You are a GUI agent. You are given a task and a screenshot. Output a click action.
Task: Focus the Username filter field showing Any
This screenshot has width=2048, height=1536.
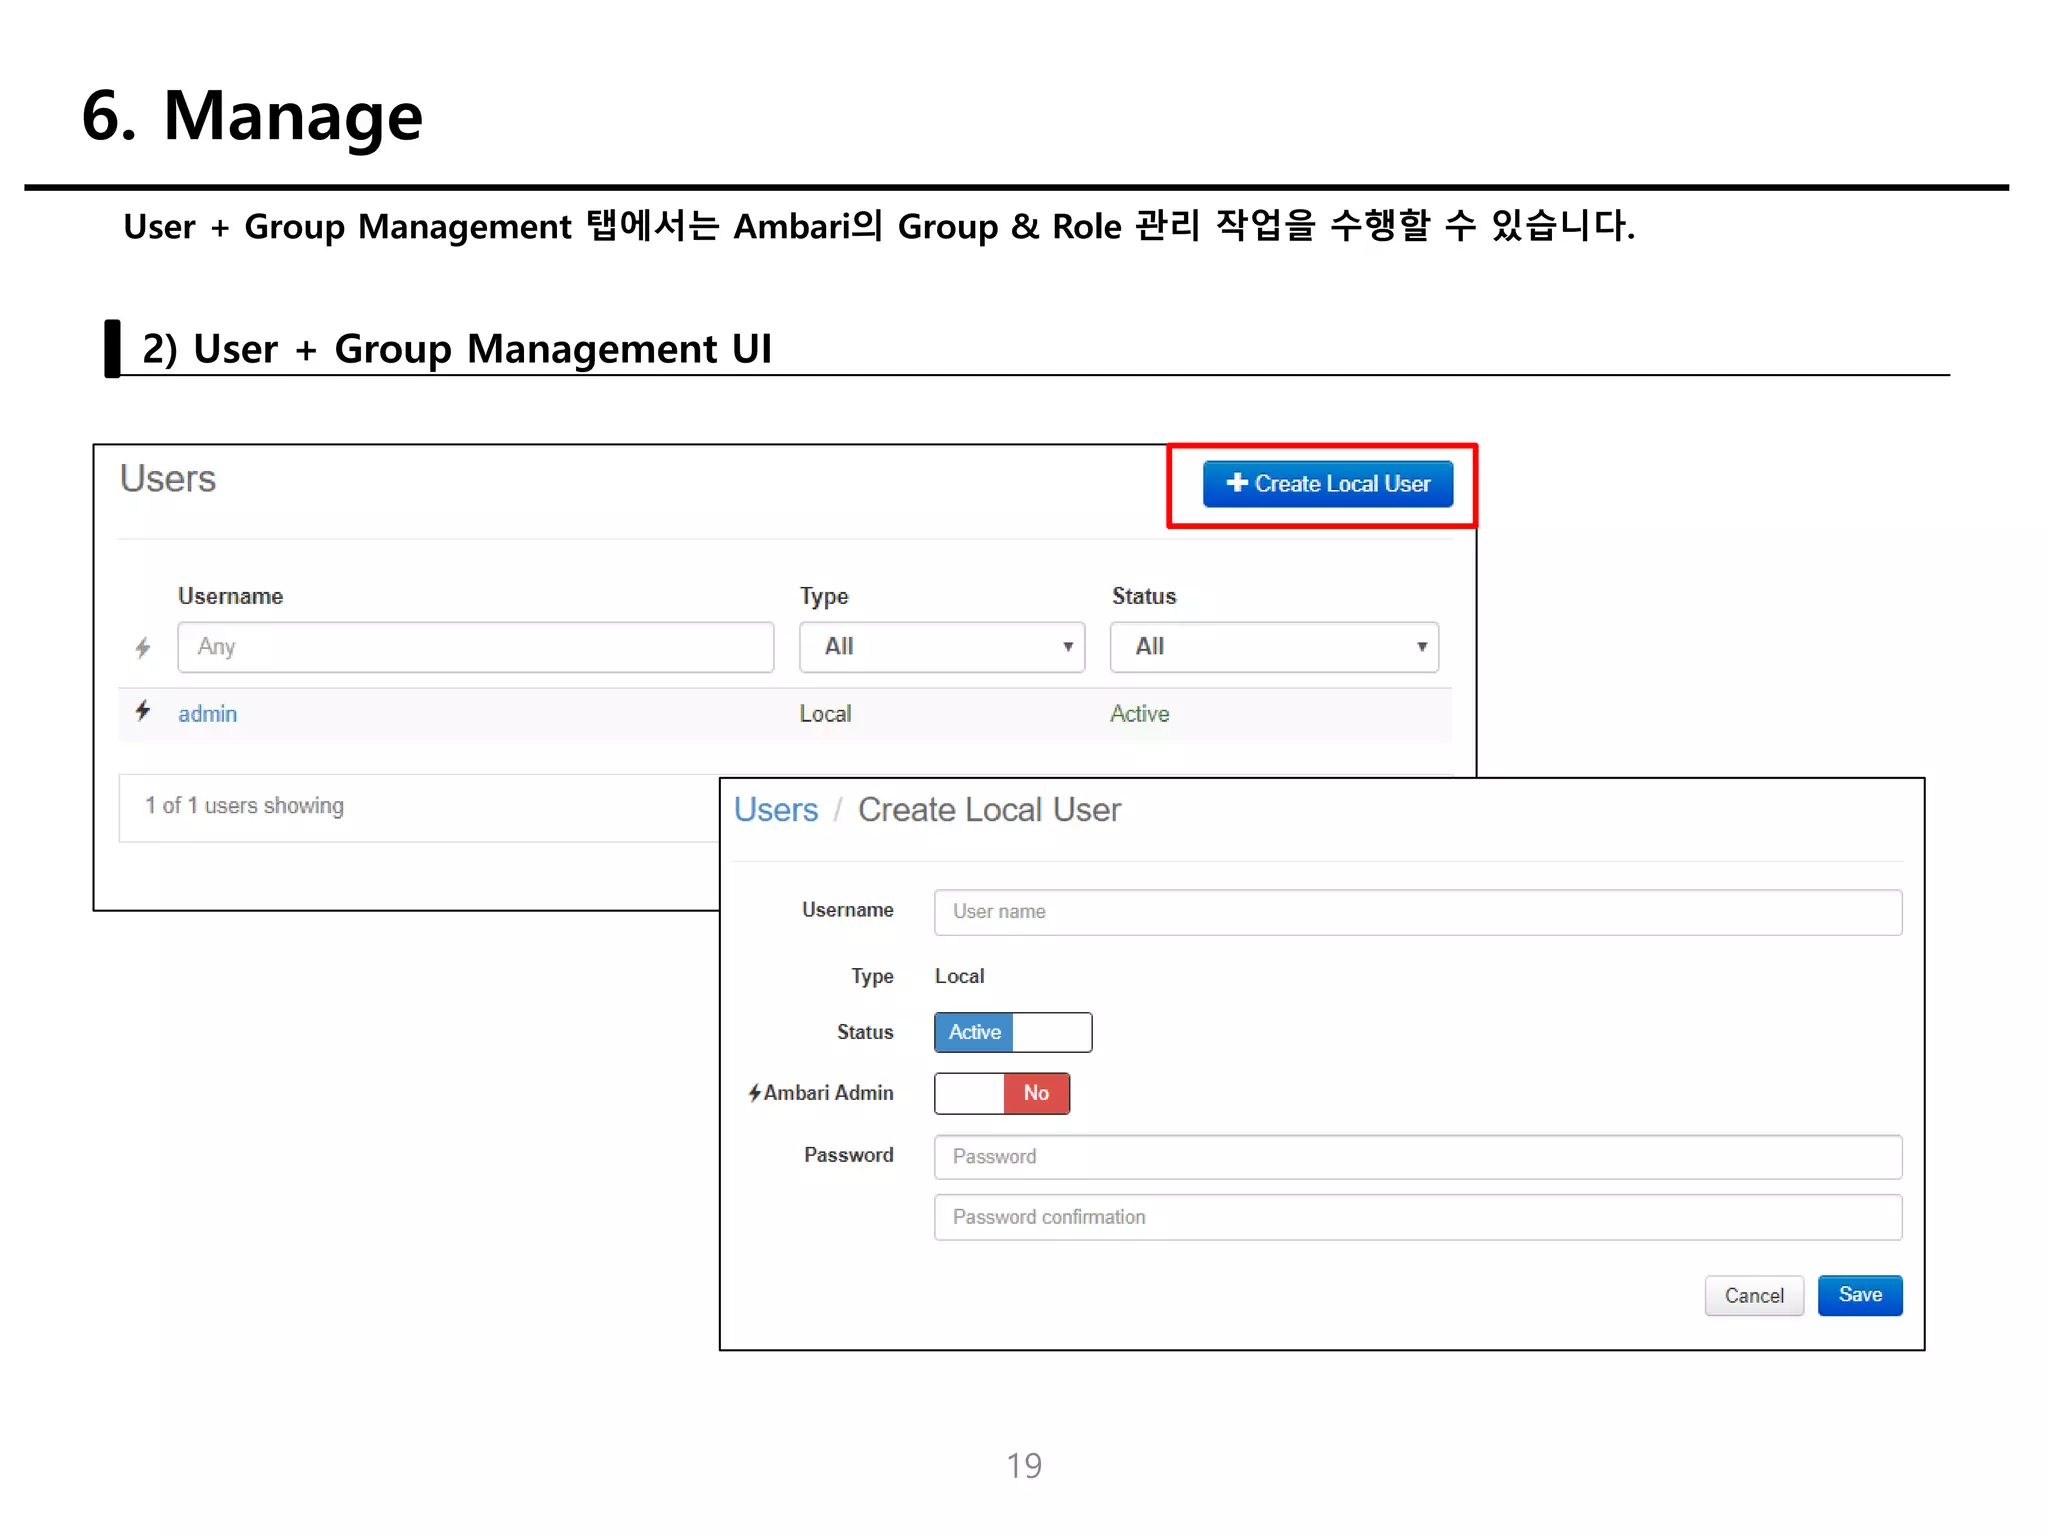(475, 647)
